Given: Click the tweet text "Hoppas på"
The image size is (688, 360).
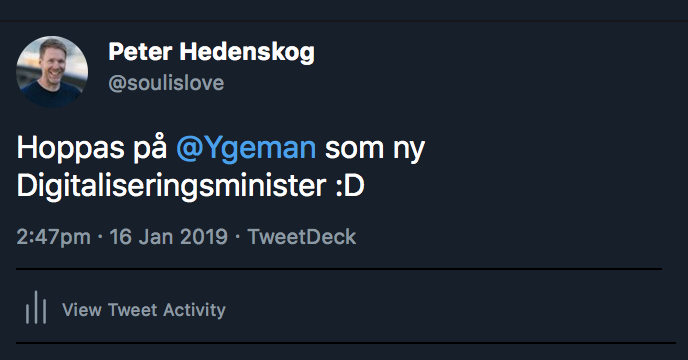Looking at the screenshot, I should coord(92,148).
